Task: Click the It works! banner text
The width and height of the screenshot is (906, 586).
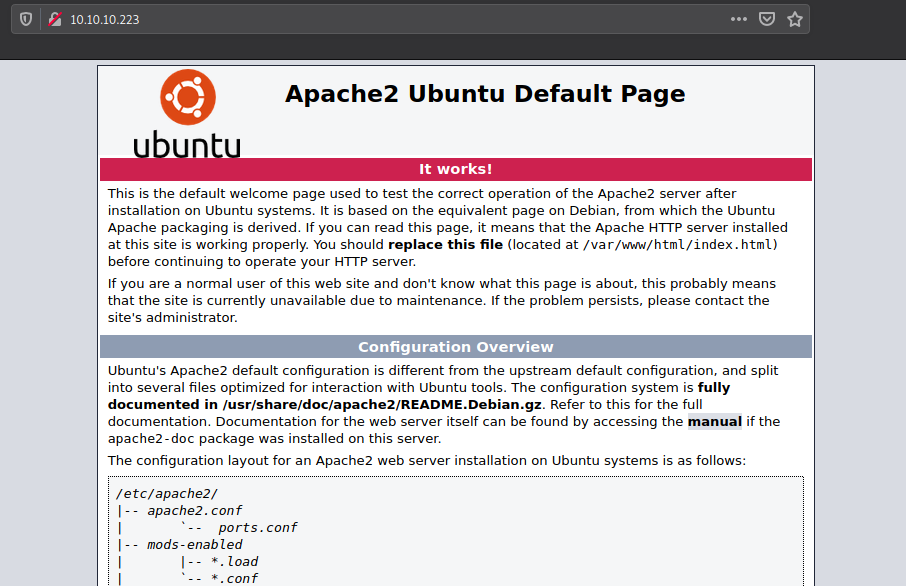Action: (x=455, y=169)
